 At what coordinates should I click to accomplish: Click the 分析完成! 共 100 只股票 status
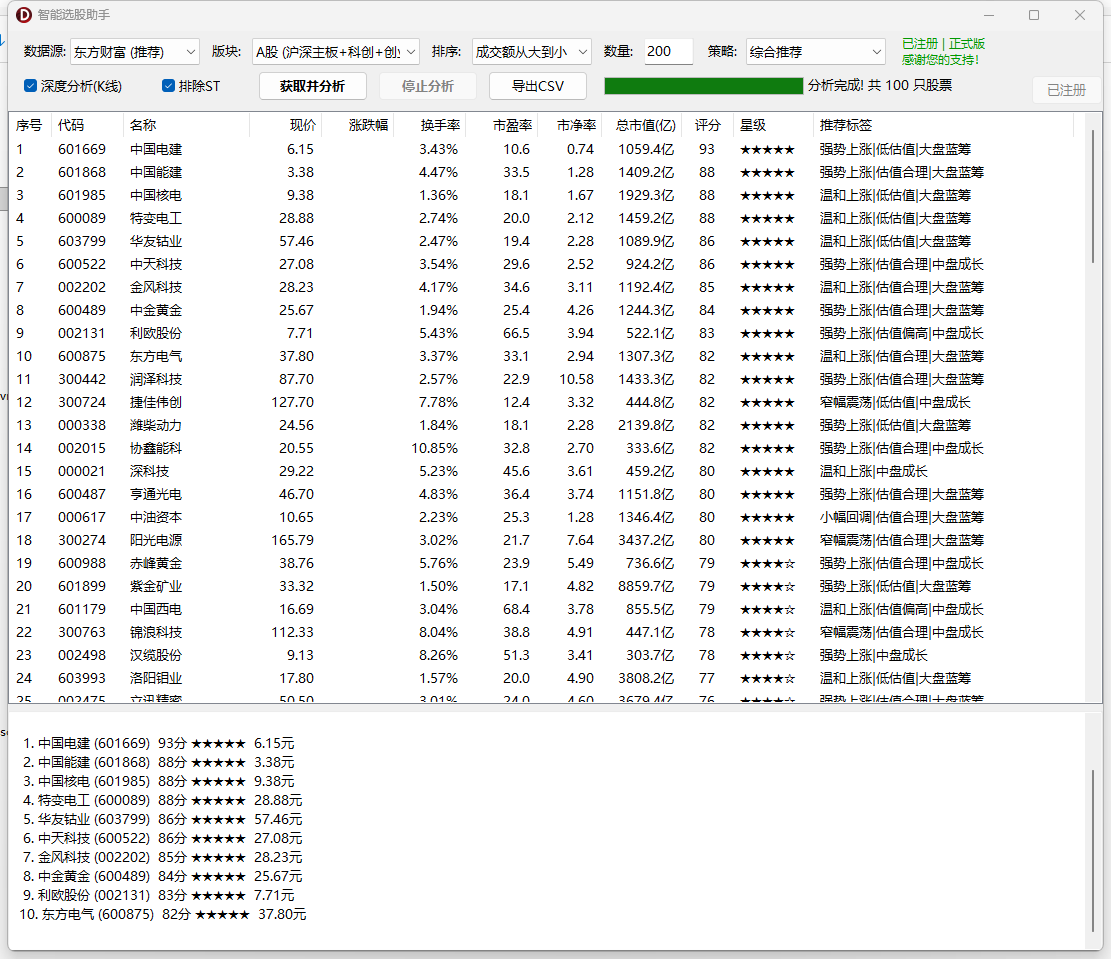(x=879, y=86)
